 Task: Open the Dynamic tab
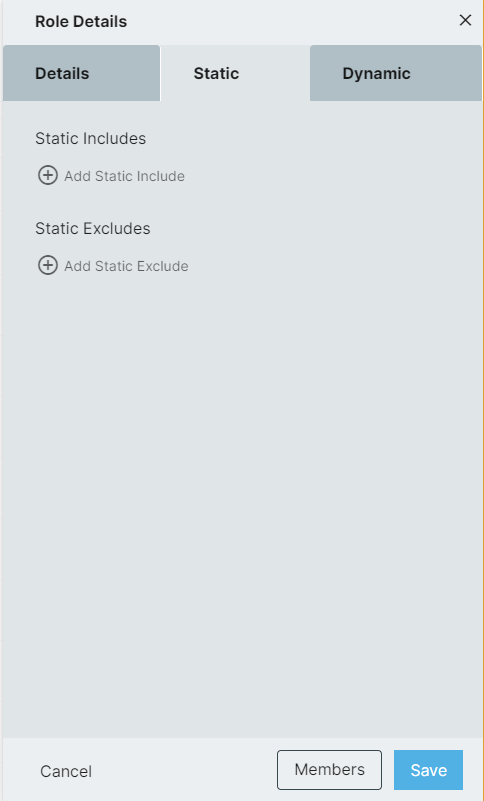(396, 73)
